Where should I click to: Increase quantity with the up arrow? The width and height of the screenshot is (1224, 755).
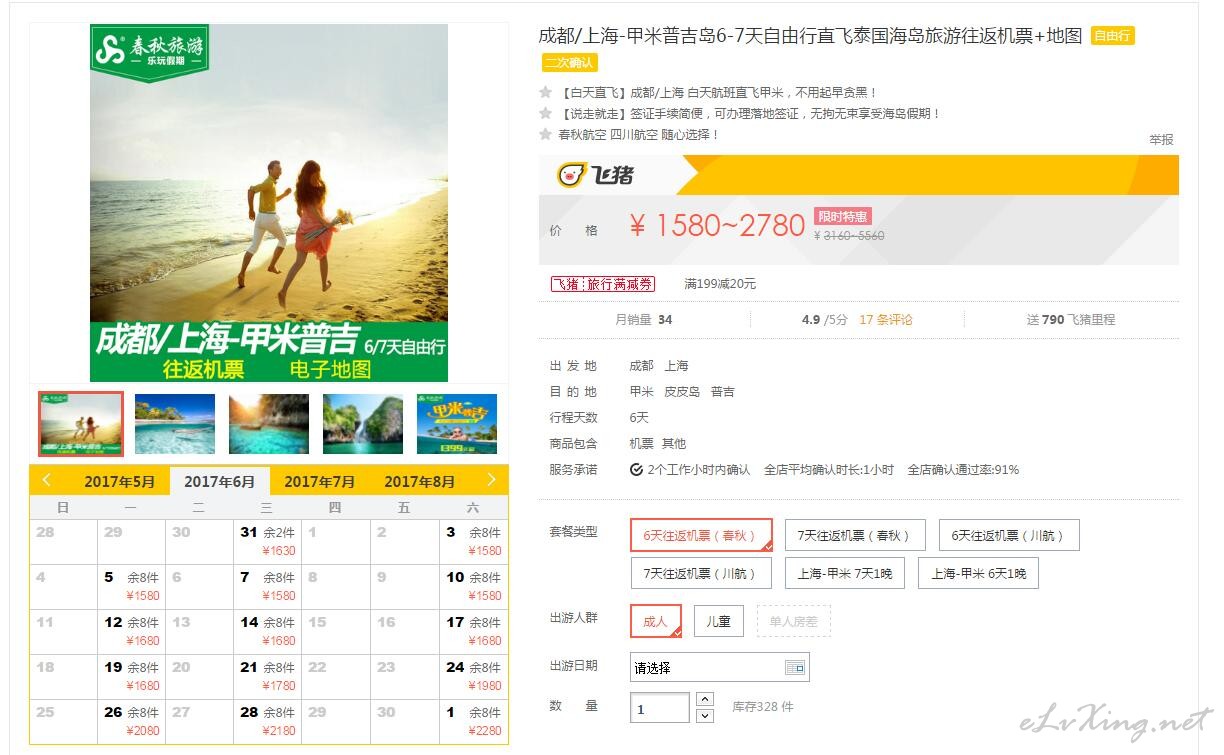(x=705, y=699)
